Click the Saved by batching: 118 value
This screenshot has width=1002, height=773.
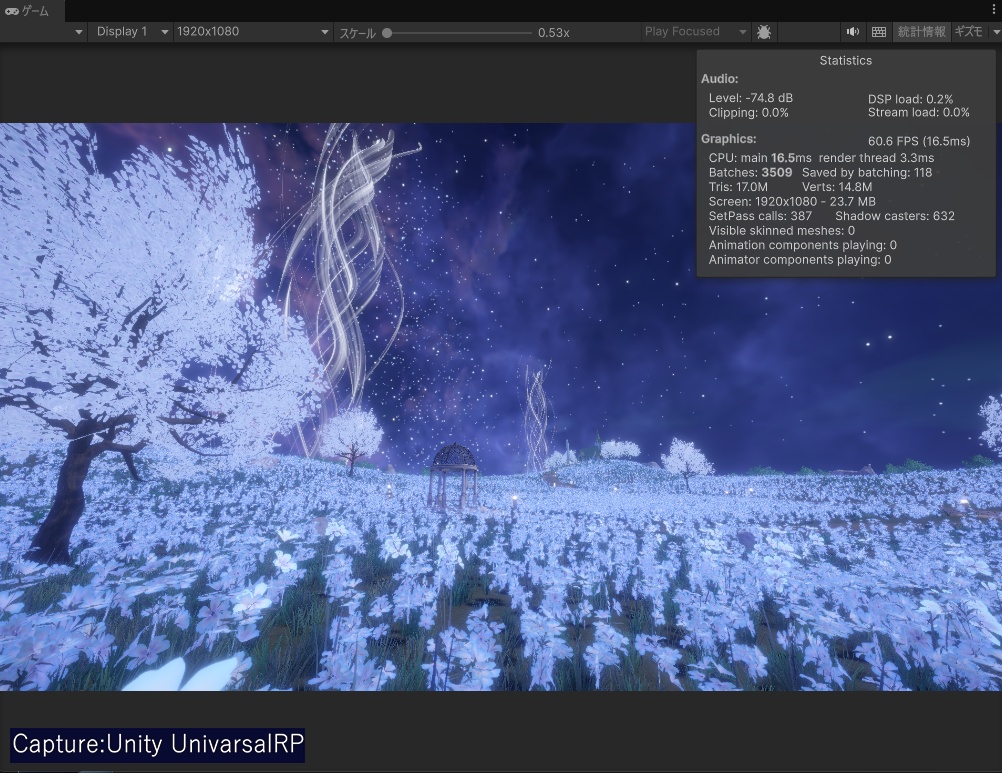[x=867, y=172]
